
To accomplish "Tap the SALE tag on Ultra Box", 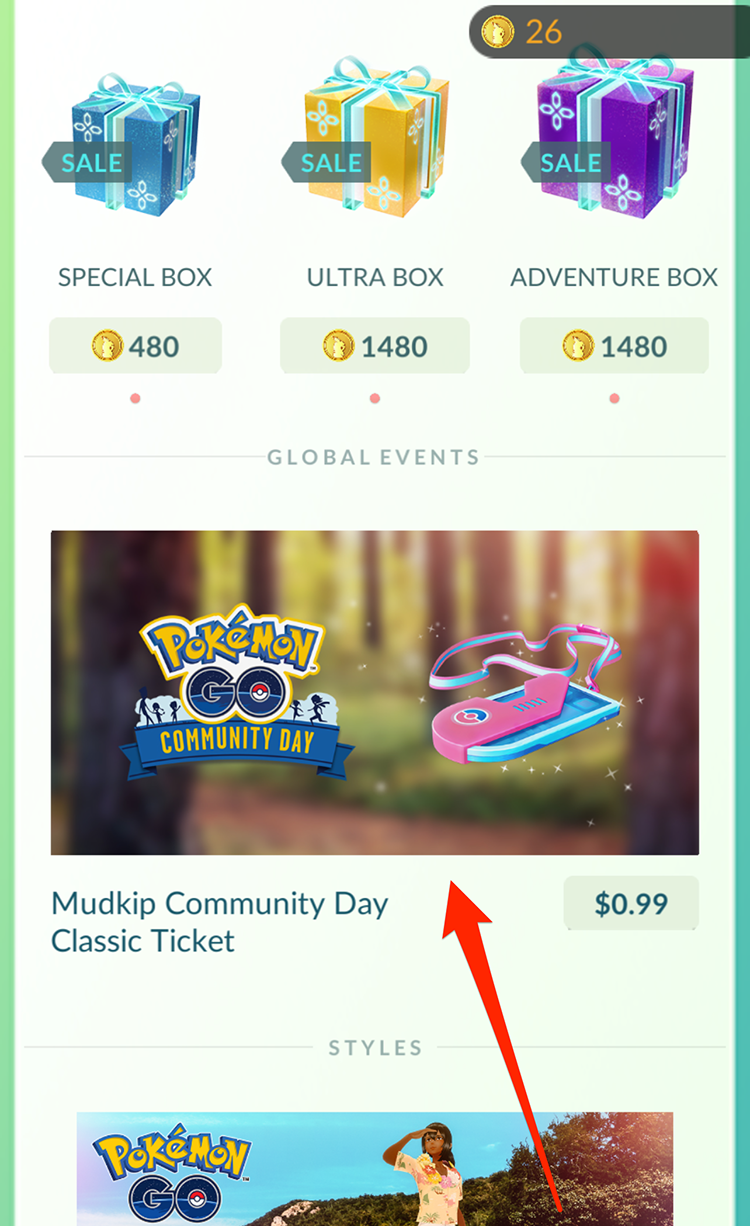I will coord(328,162).
